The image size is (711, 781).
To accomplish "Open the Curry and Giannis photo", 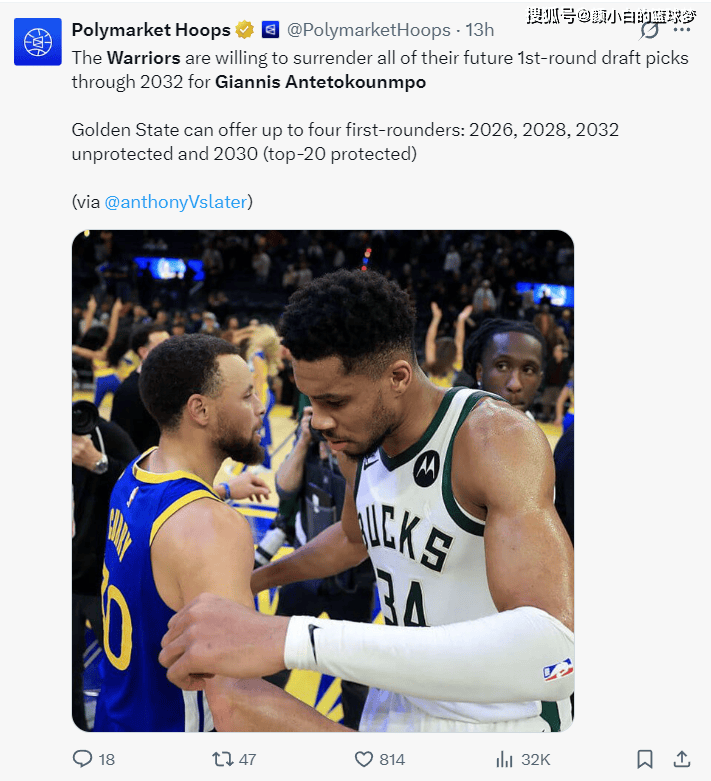I will [323, 481].
